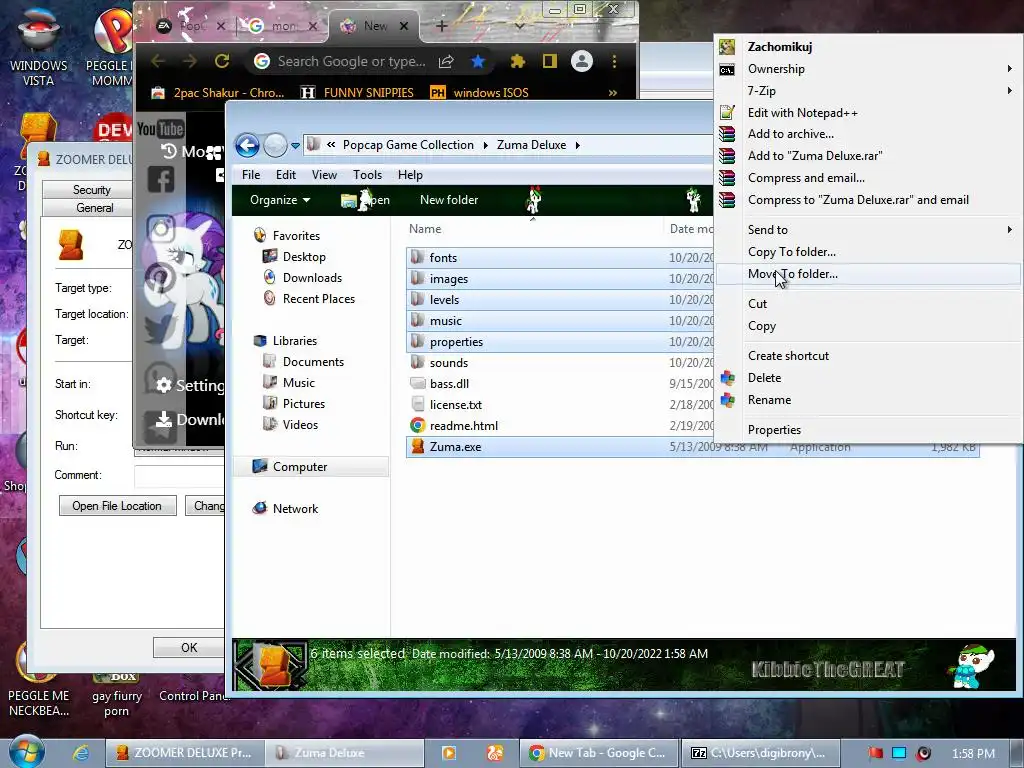Choose Zachomikuj in context menu

(780, 46)
